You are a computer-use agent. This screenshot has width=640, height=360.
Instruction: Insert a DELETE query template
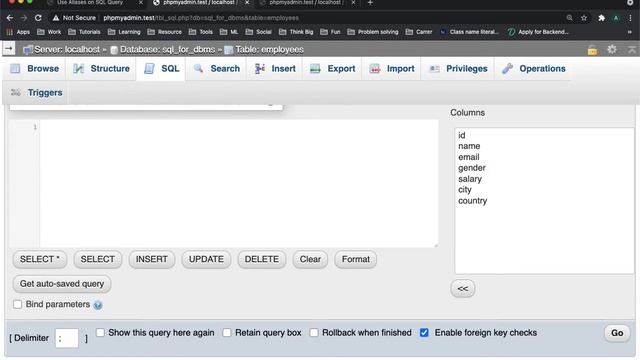[x=262, y=259]
